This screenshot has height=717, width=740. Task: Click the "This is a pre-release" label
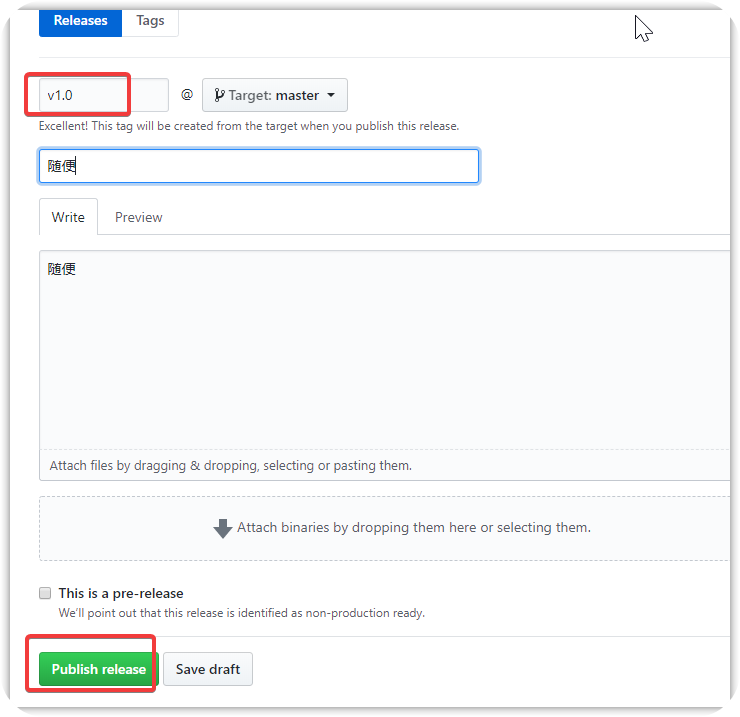pyautogui.click(x=121, y=593)
